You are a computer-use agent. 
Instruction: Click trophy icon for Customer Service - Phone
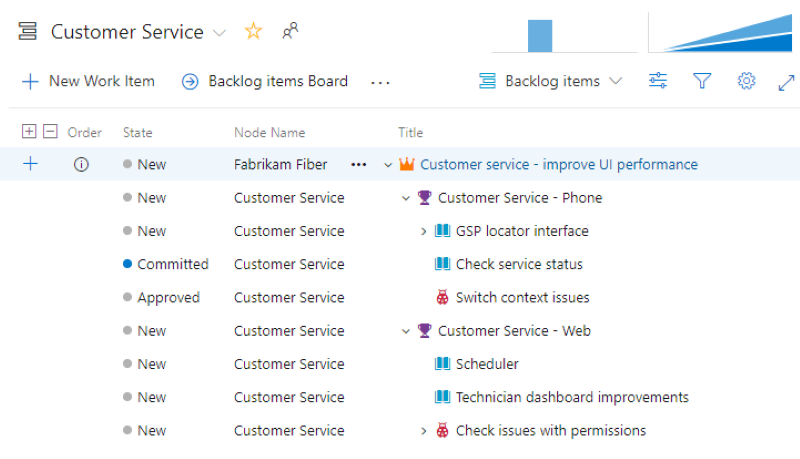(424, 197)
